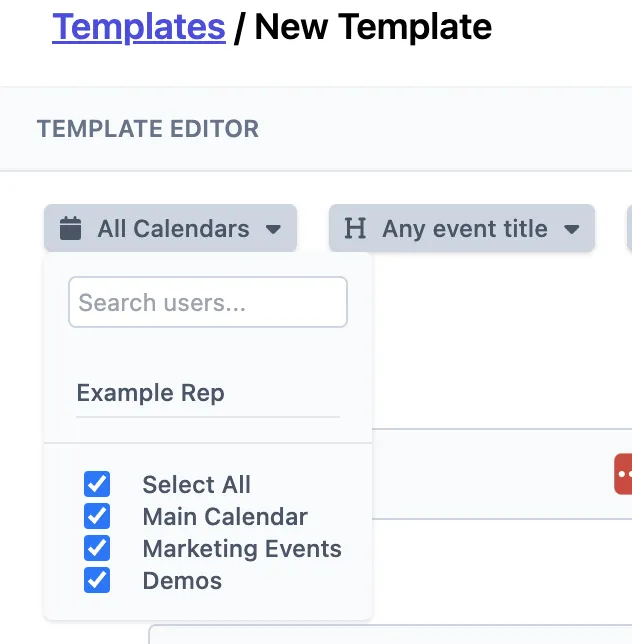The width and height of the screenshot is (632, 644).
Task: Uncheck the Main Calendar checkbox
Action: pyautogui.click(x=97, y=517)
